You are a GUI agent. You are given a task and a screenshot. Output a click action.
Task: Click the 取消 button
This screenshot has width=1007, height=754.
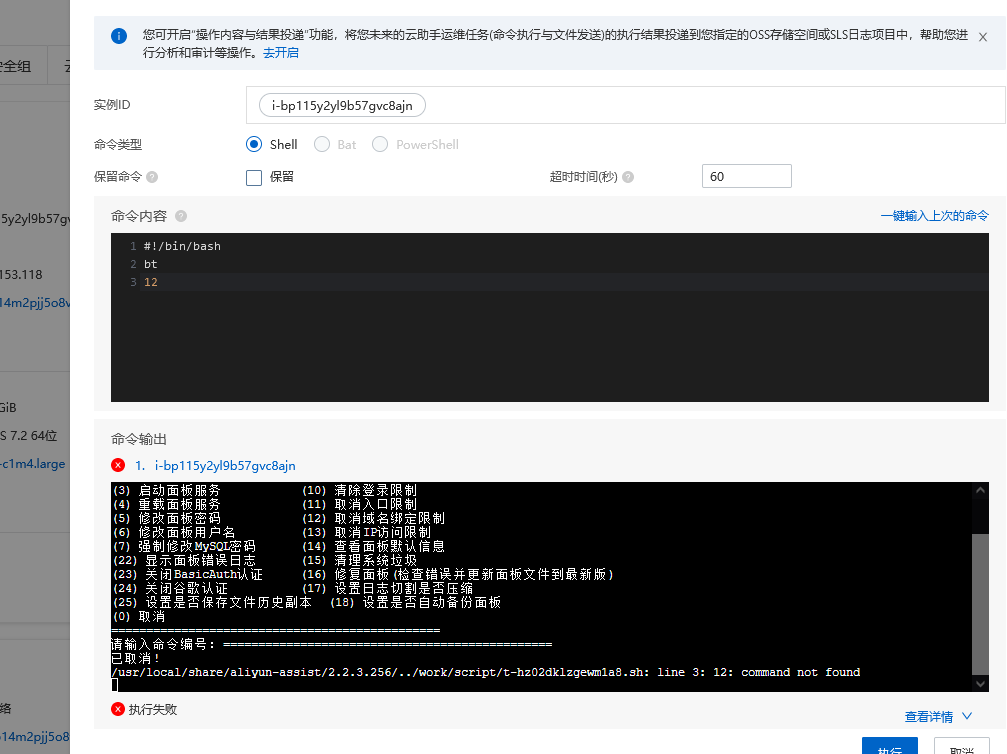[x=961, y=748]
